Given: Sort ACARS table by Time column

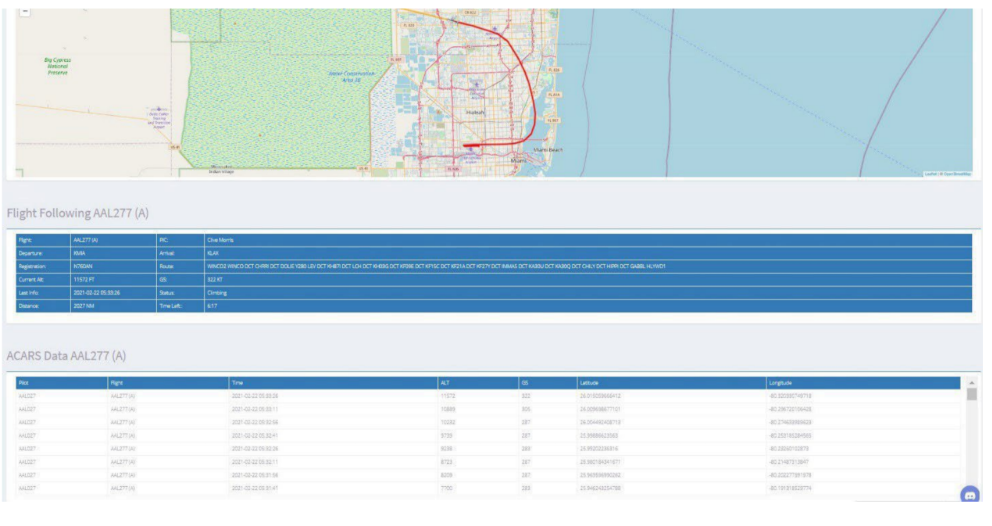Looking at the screenshot, I should tap(237, 382).
